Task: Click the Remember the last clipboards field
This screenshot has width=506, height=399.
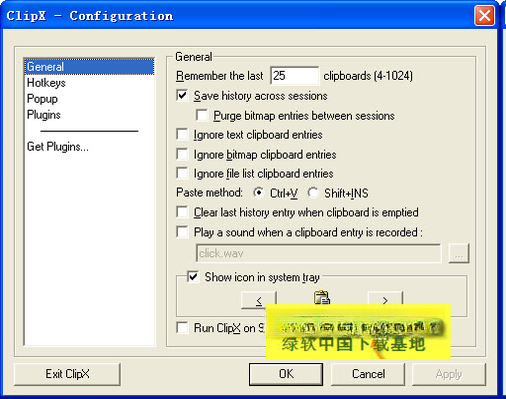Action: pos(294,76)
